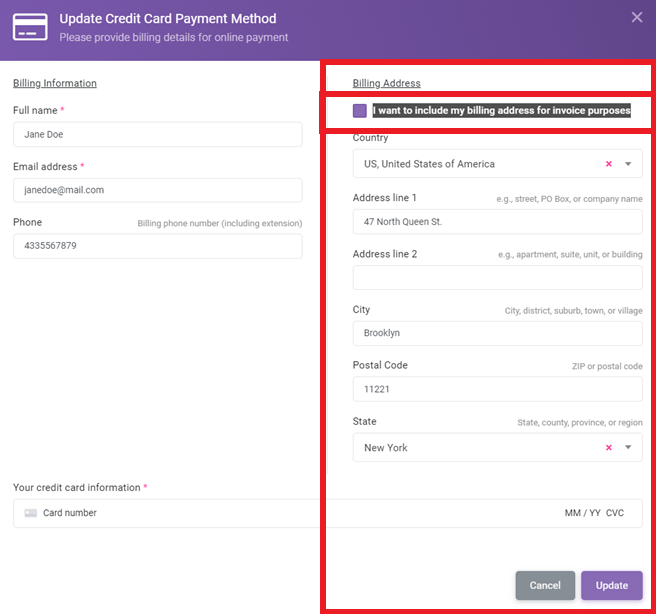The width and height of the screenshot is (656, 614).
Task: Click the Email address field
Action: pyautogui.click(x=157, y=190)
